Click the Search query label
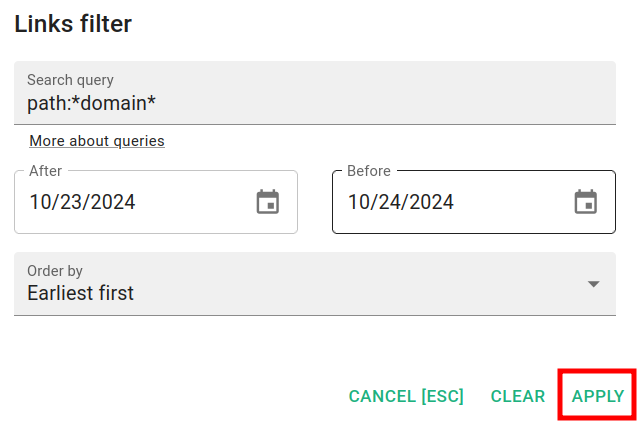 click(x=70, y=80)
